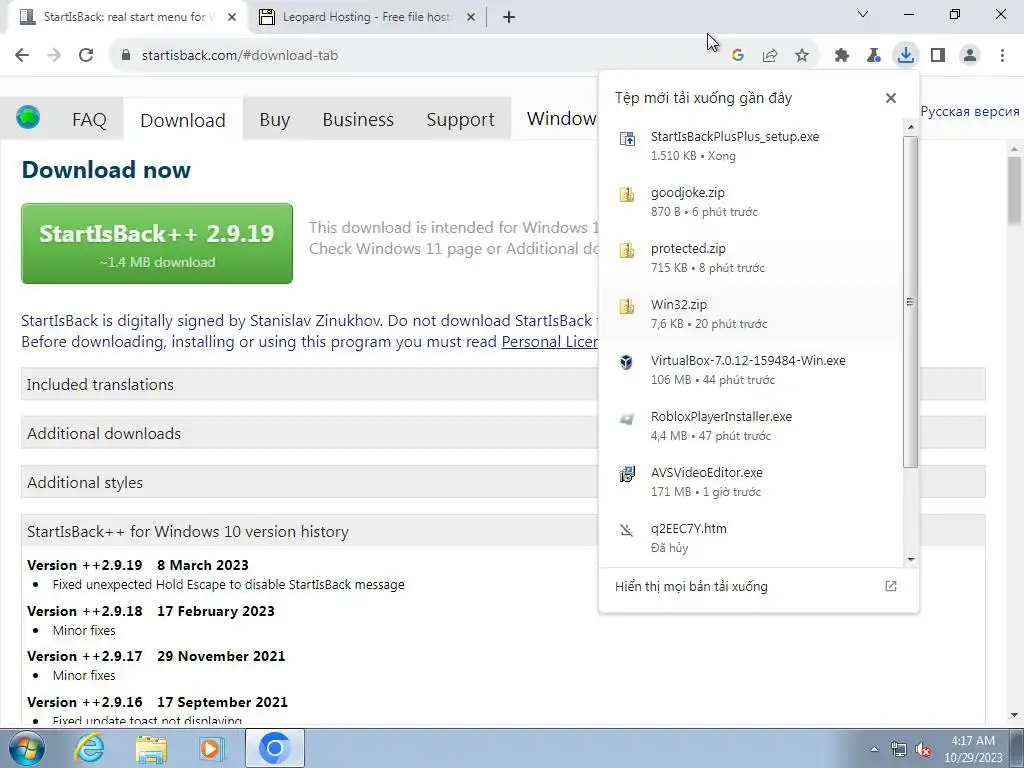
Task: Click the StartIsBackPlusPlus_setup.exe file icon
Action: pos(627,138)
